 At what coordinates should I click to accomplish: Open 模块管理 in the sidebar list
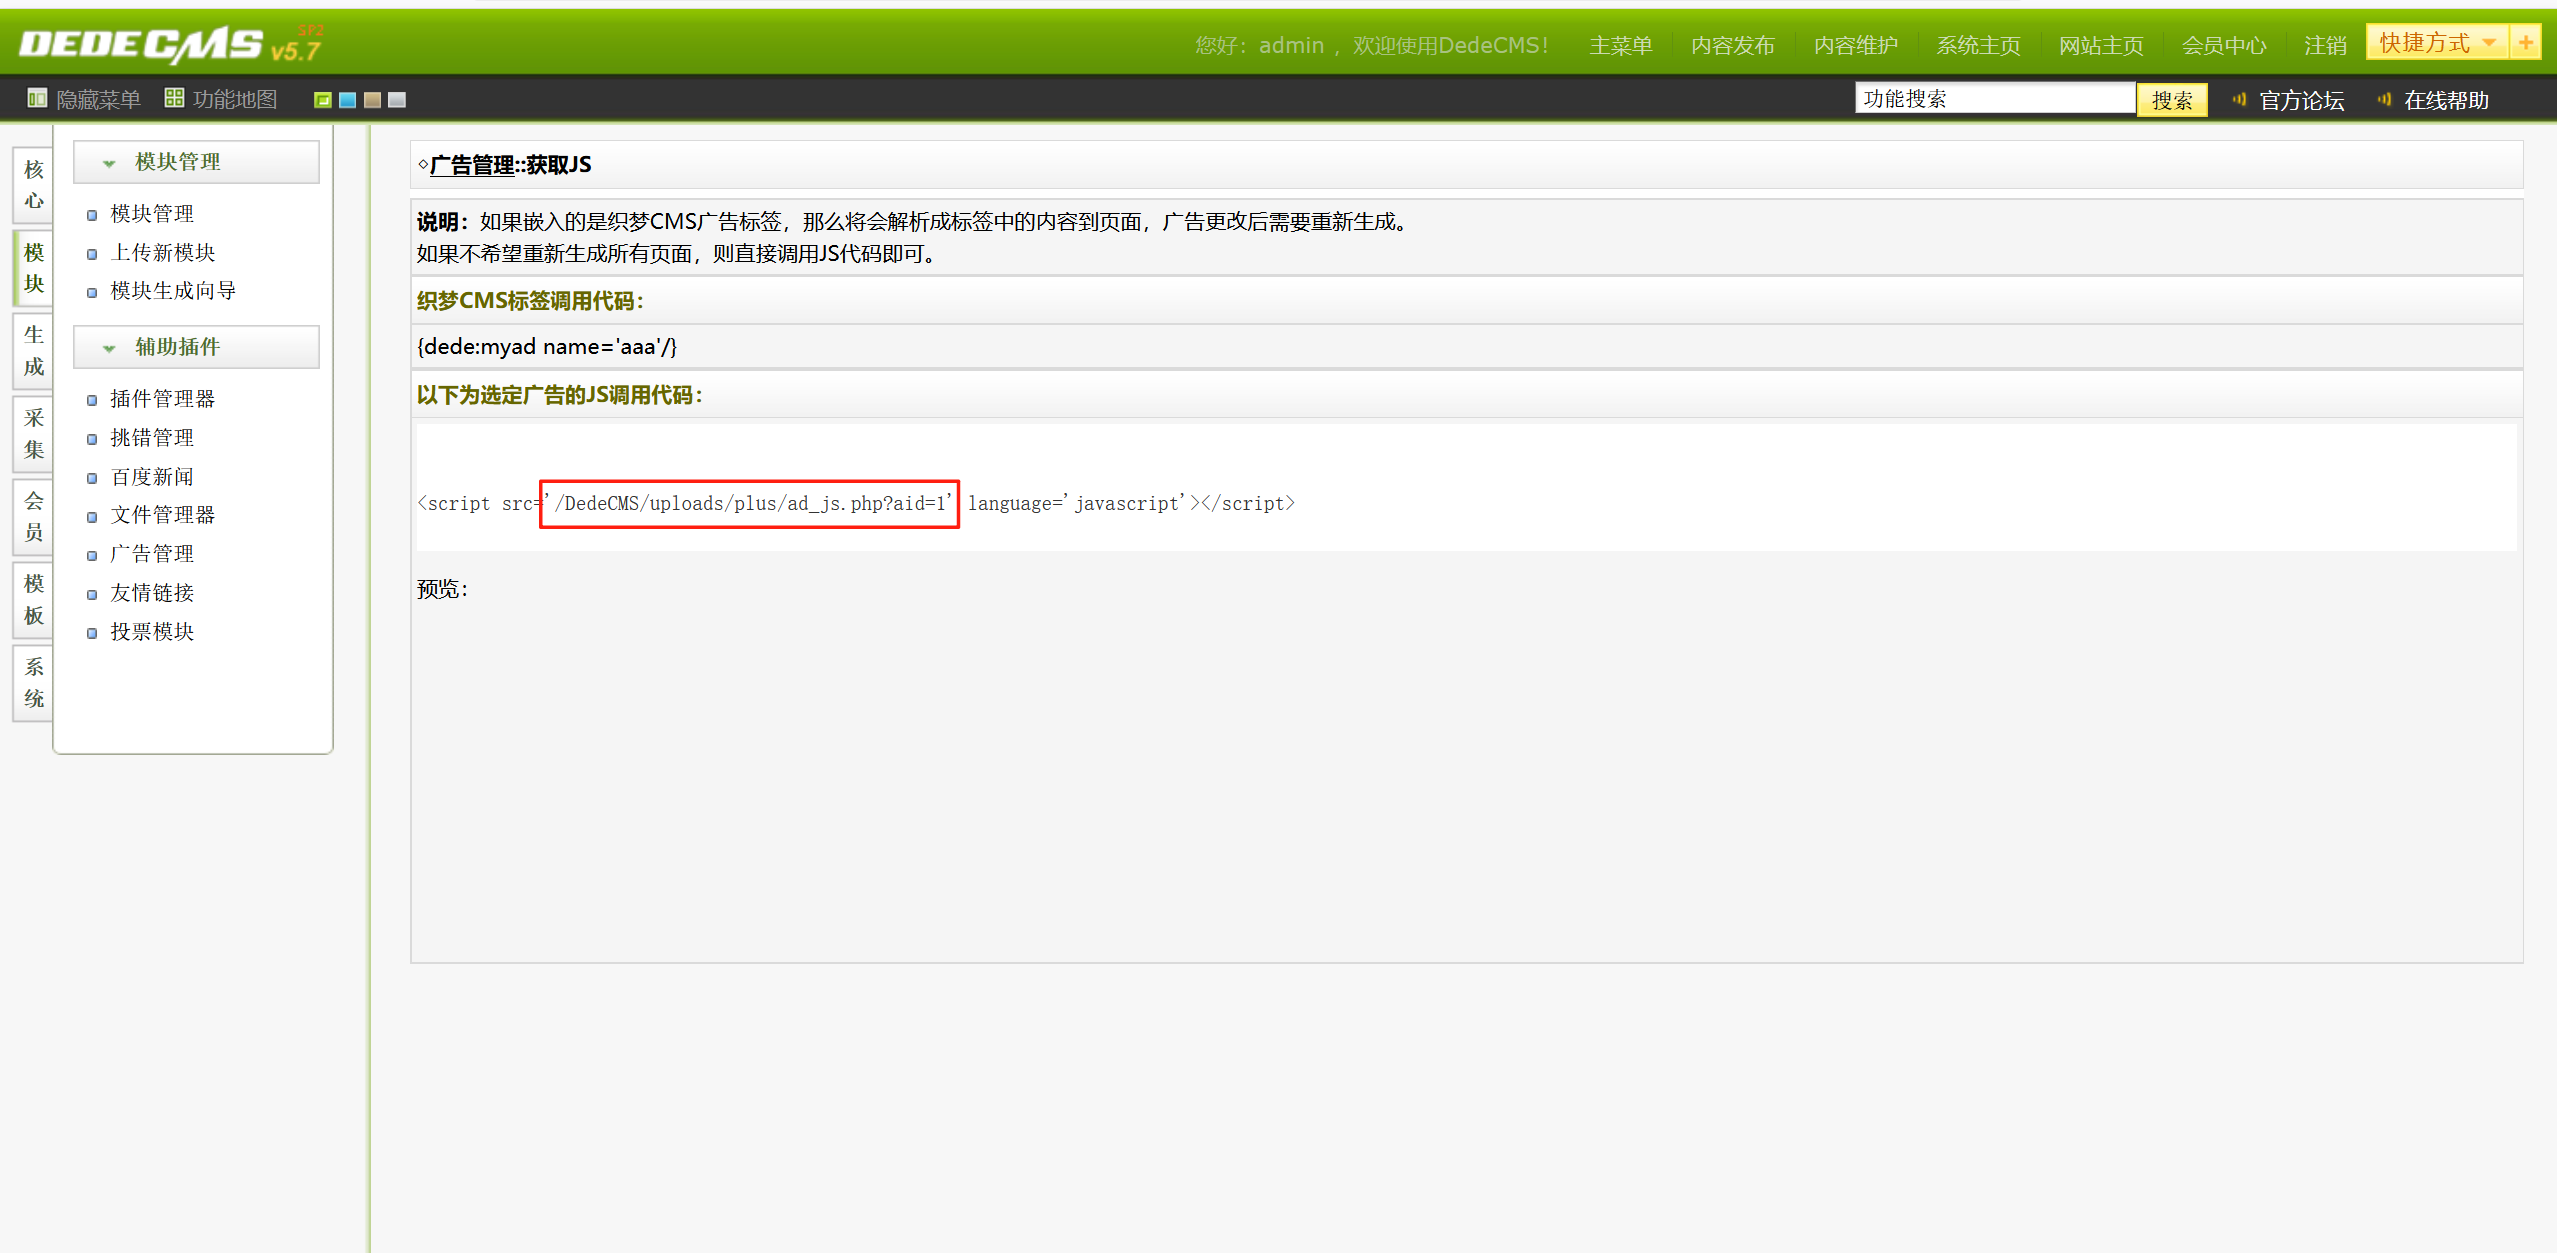pos(152,213)
